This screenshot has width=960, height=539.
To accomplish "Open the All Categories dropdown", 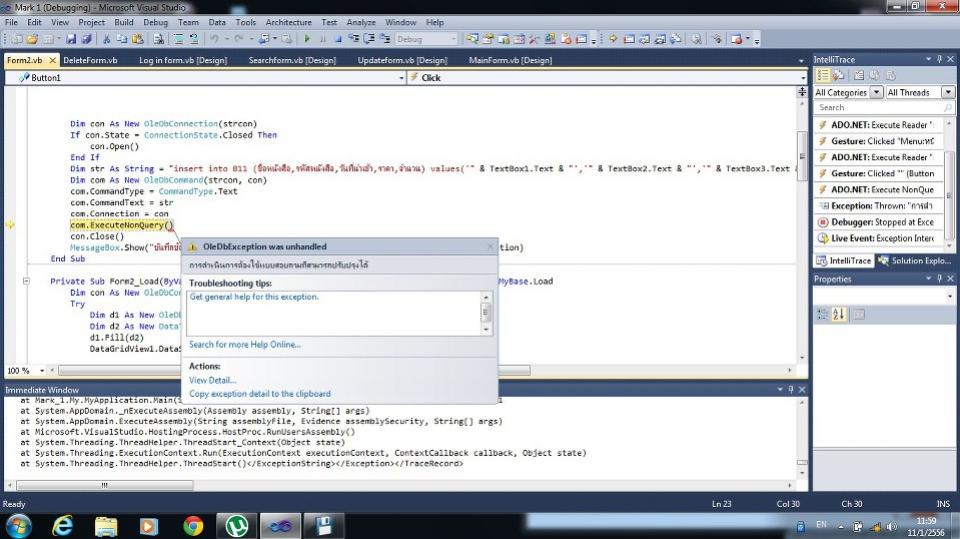I will point(876,92).
